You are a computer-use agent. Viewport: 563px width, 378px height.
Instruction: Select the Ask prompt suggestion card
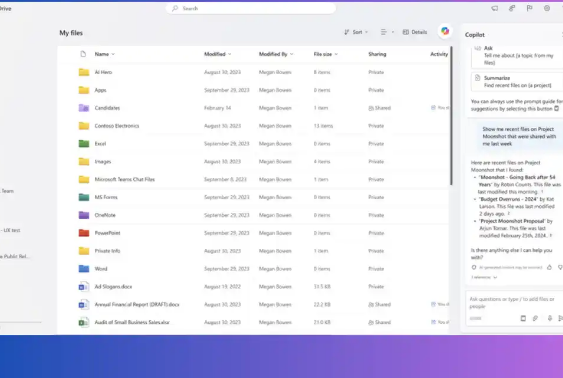[517, 56]
